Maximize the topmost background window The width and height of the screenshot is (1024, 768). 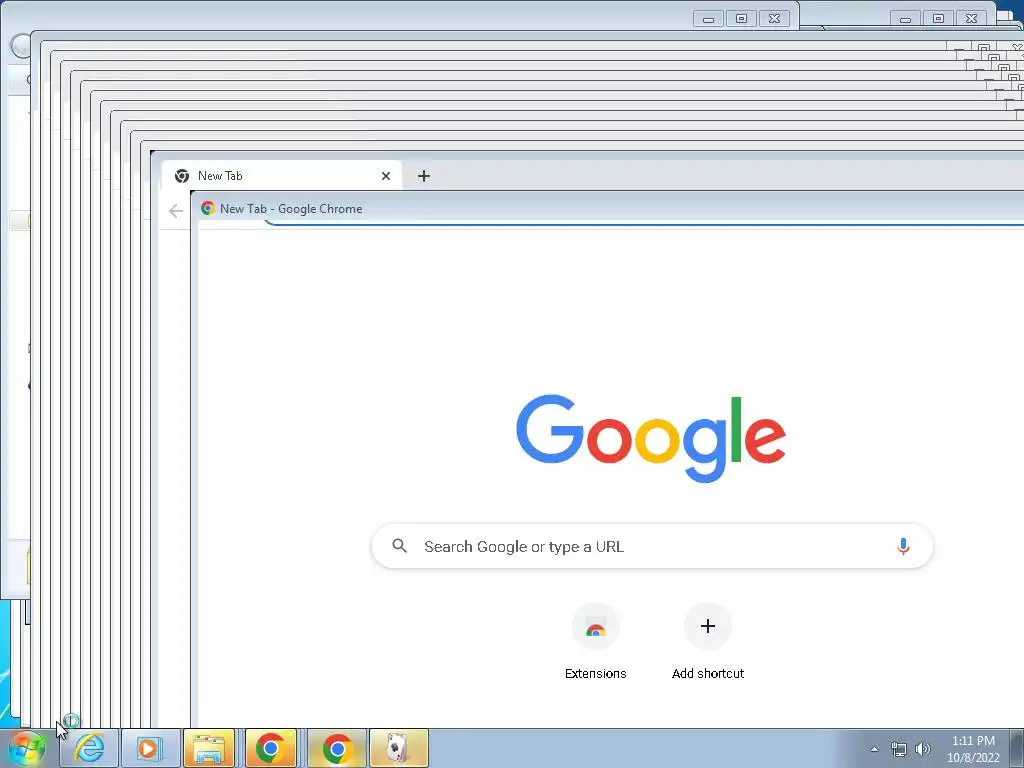coord(741,19)
